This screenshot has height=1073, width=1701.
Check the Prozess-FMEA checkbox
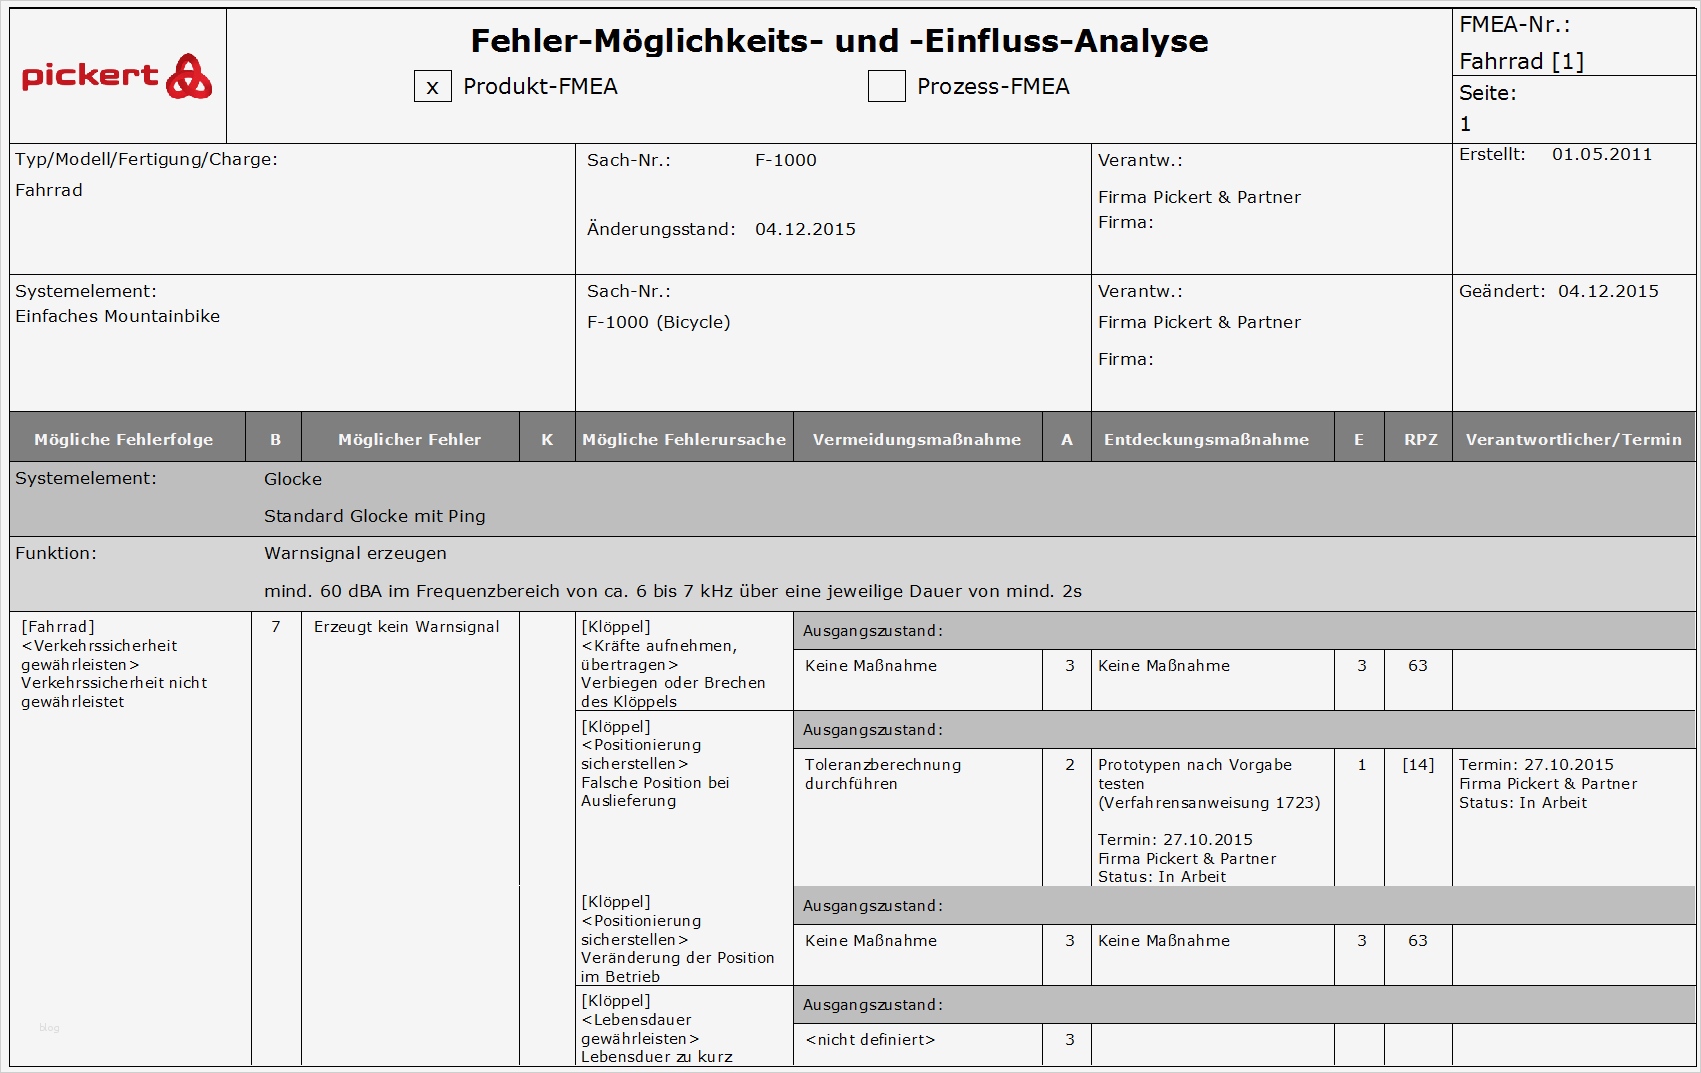point(884,87)
